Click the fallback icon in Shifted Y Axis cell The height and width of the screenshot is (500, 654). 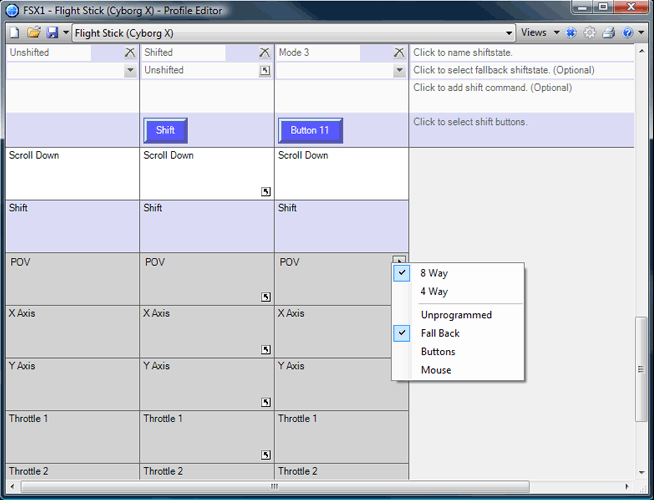pyautogui.click(x=266, y=402)
